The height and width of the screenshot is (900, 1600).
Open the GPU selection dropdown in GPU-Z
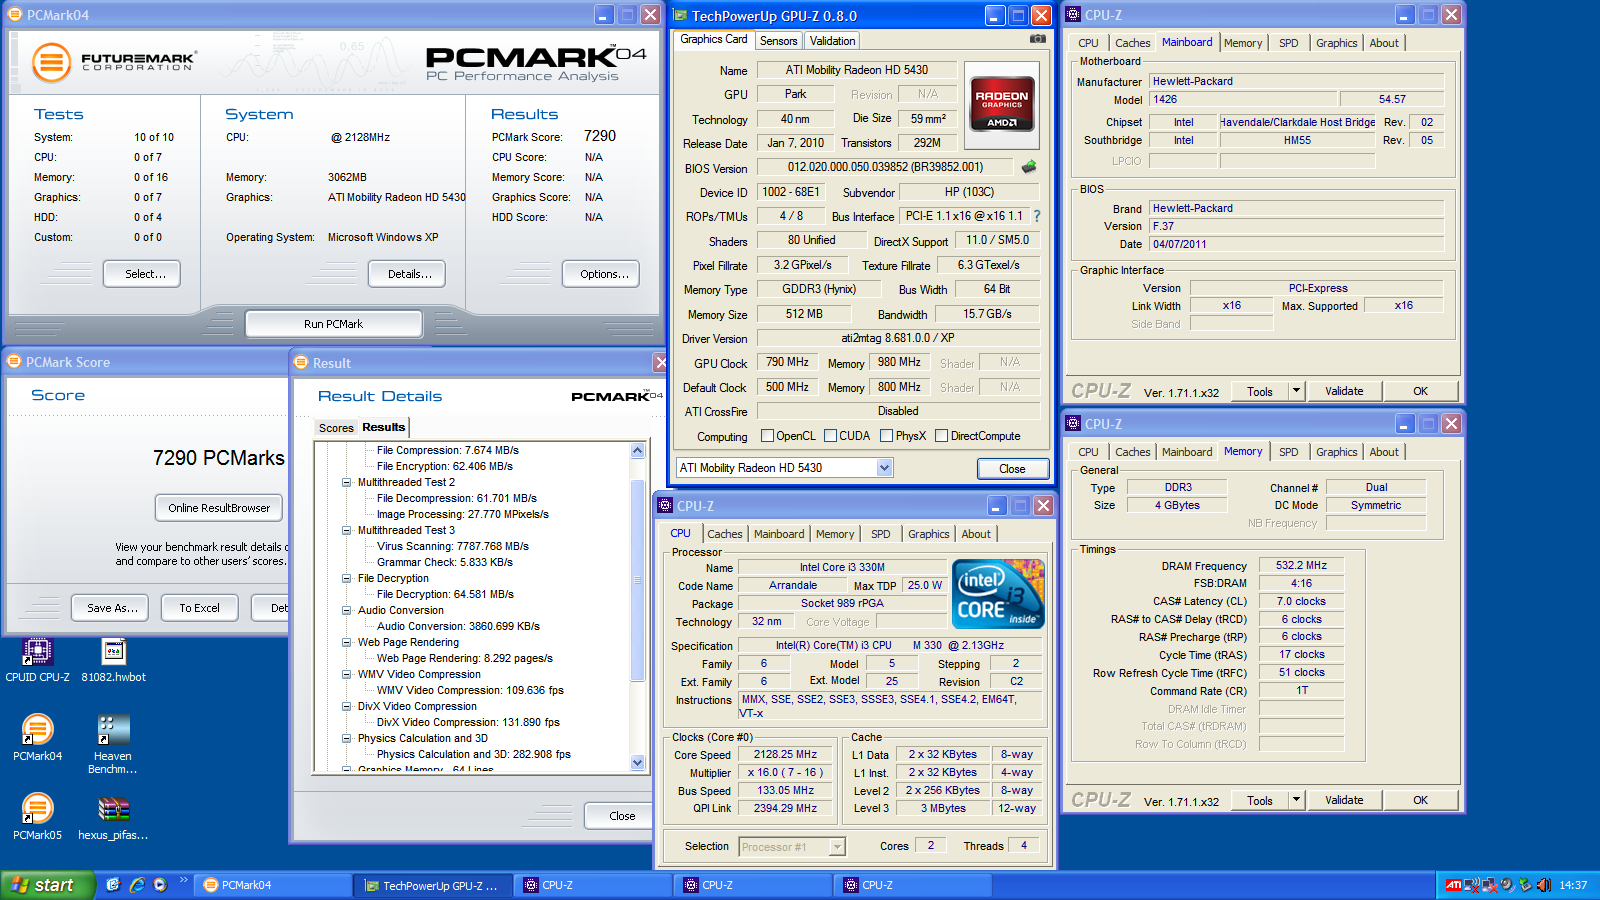click(x=884, y=468)
